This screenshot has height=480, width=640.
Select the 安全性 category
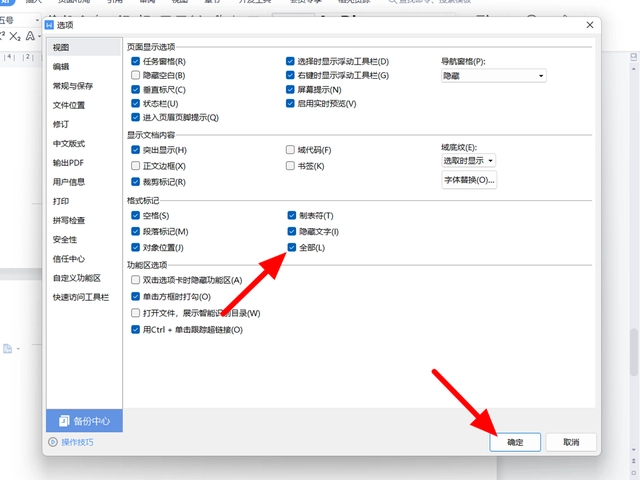tap(84, 240)
